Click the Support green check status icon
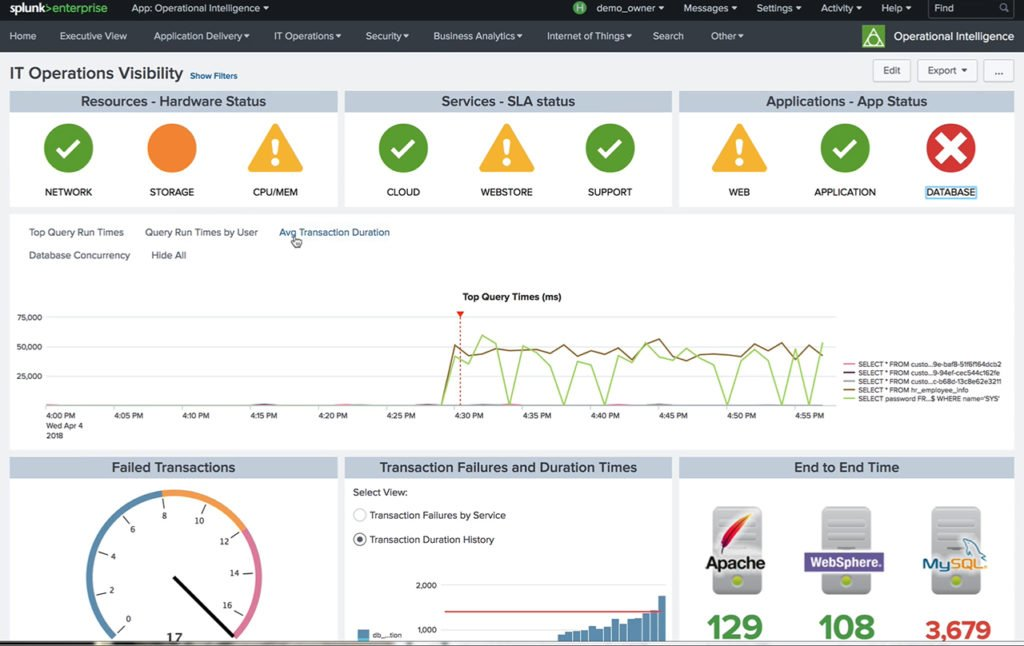Viewport: 1024px width, 646px height. tap(610, 148)
